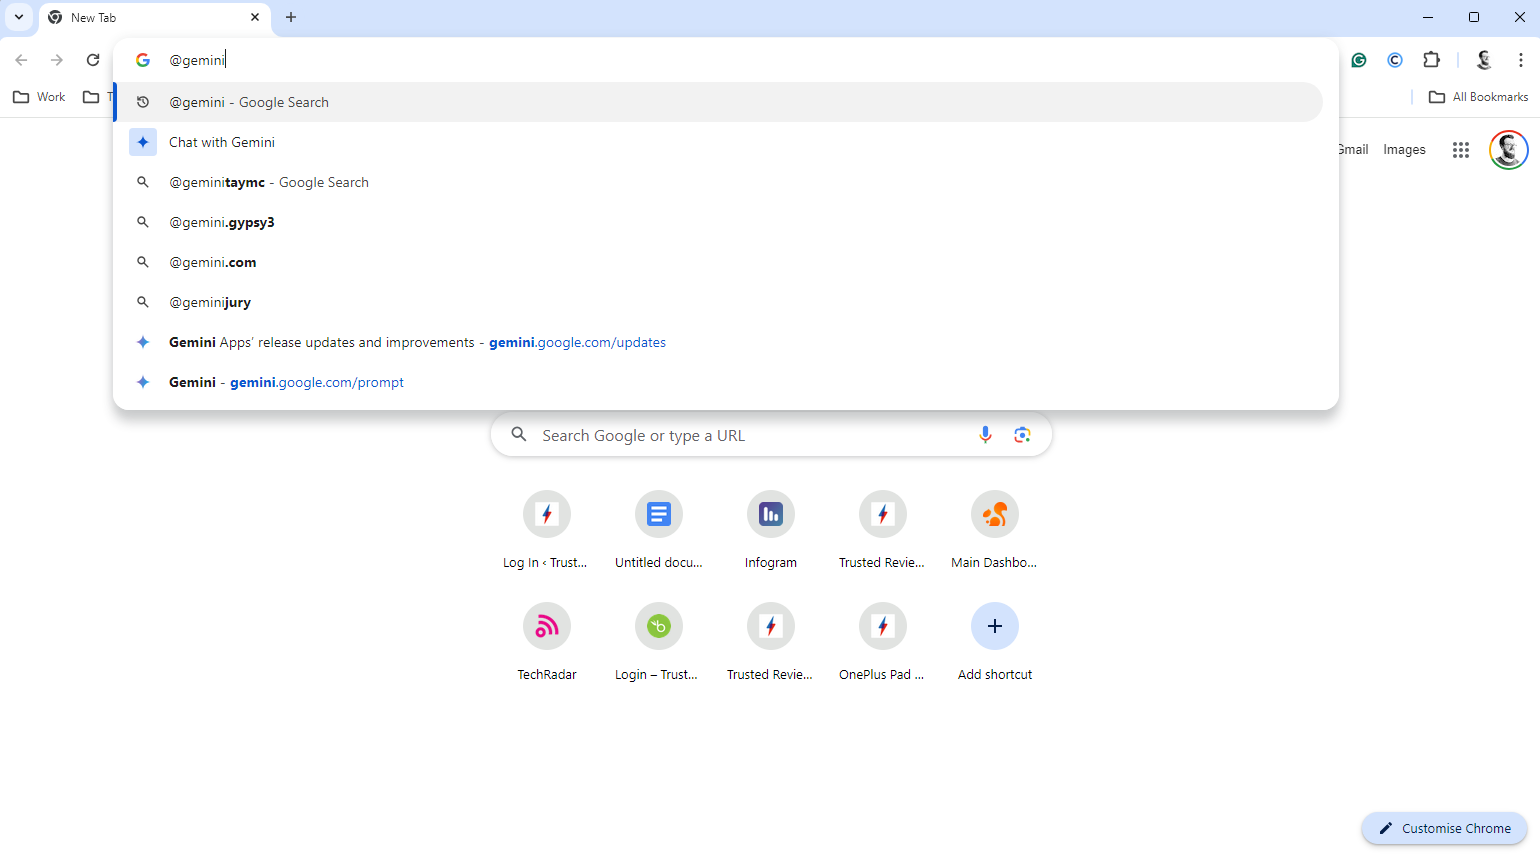Choose the '@geminijury' suggestion

(x=719, y=302)
